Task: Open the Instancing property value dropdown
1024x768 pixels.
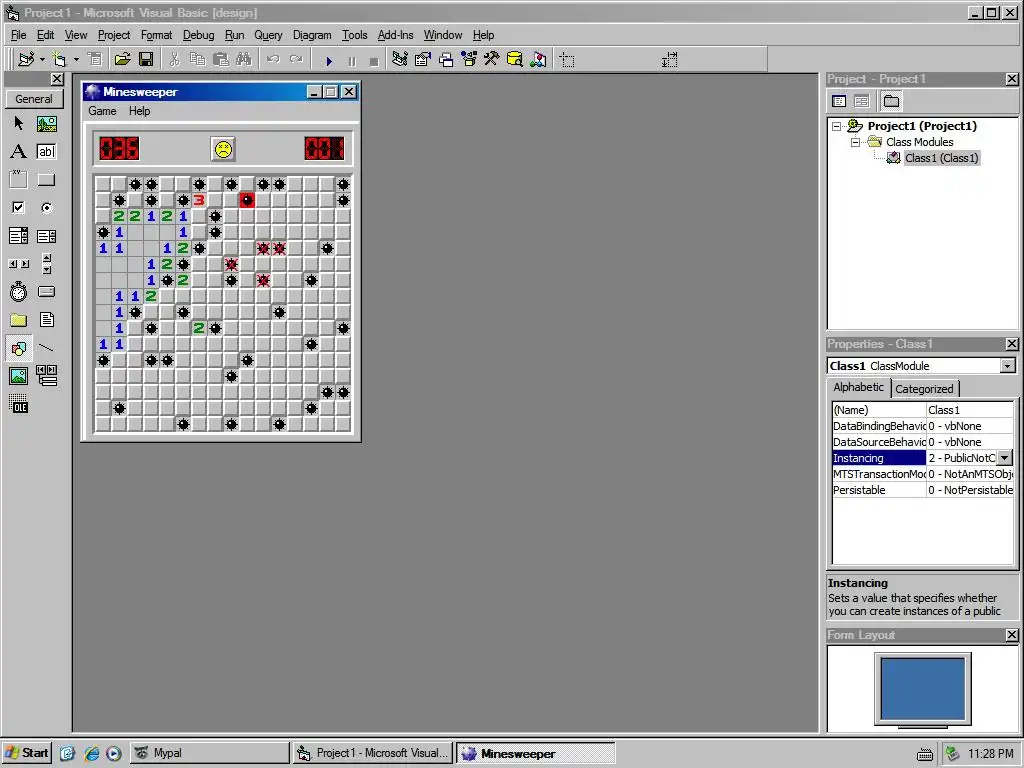Action: [x=1005, y=458]
